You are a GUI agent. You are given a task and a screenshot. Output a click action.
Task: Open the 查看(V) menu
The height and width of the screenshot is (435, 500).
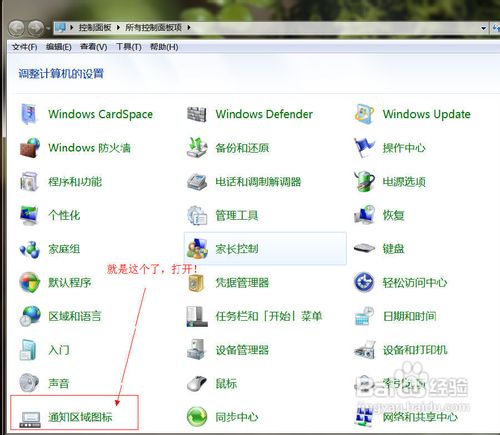(x=94, y=47)
